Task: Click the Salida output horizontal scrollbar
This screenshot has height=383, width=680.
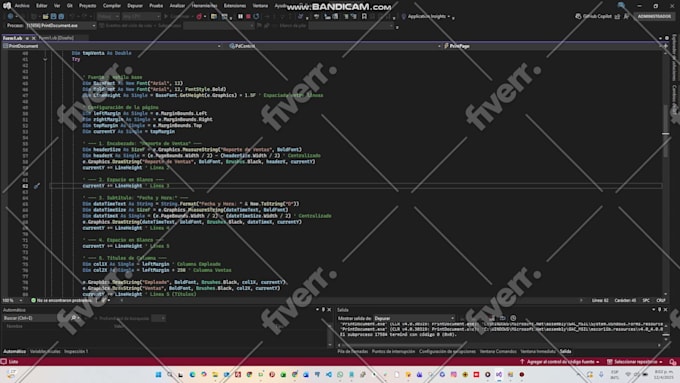Action: (499, 345)
